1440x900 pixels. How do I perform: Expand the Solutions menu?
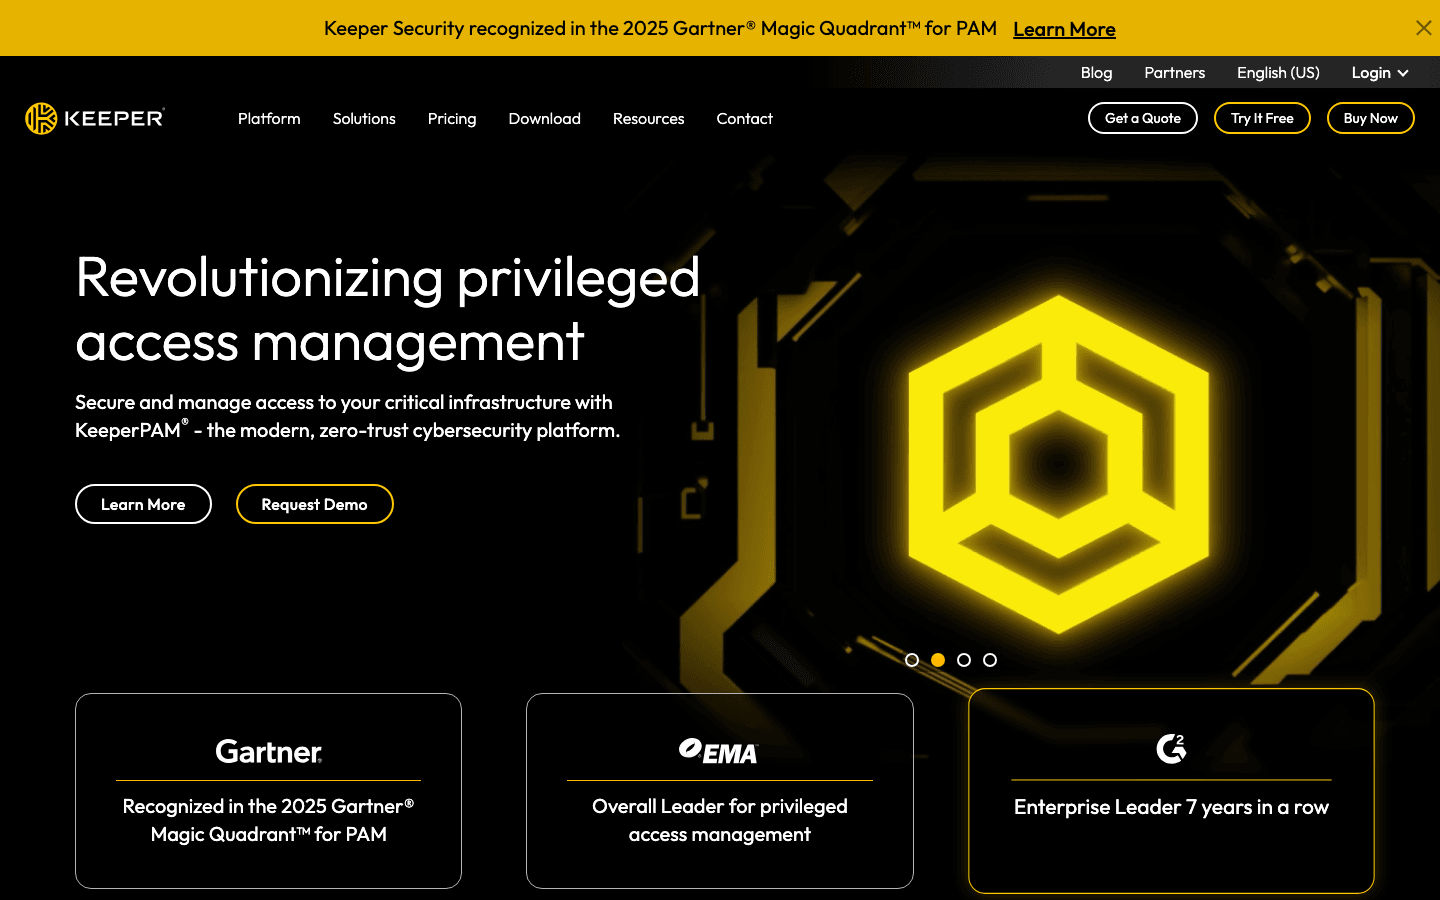pyautogui.click(x=364, y=118)
